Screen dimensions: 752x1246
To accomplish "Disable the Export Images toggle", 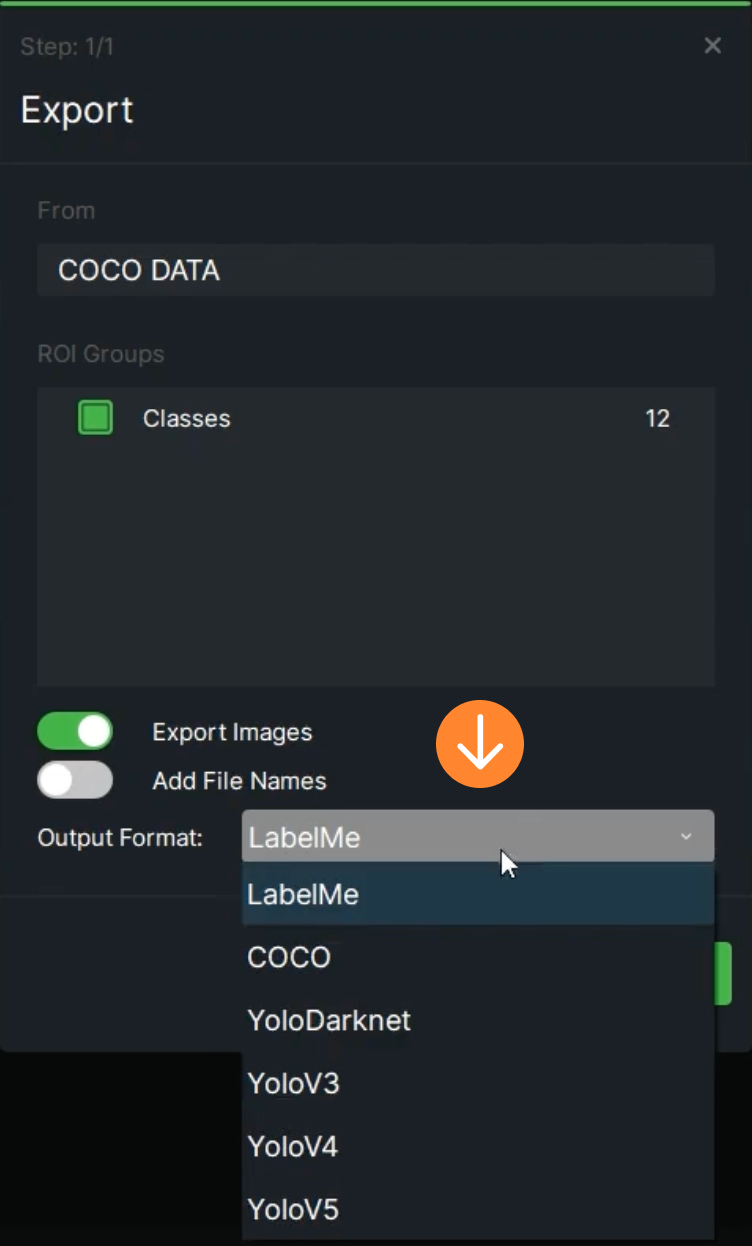I will tap(75, 732).
